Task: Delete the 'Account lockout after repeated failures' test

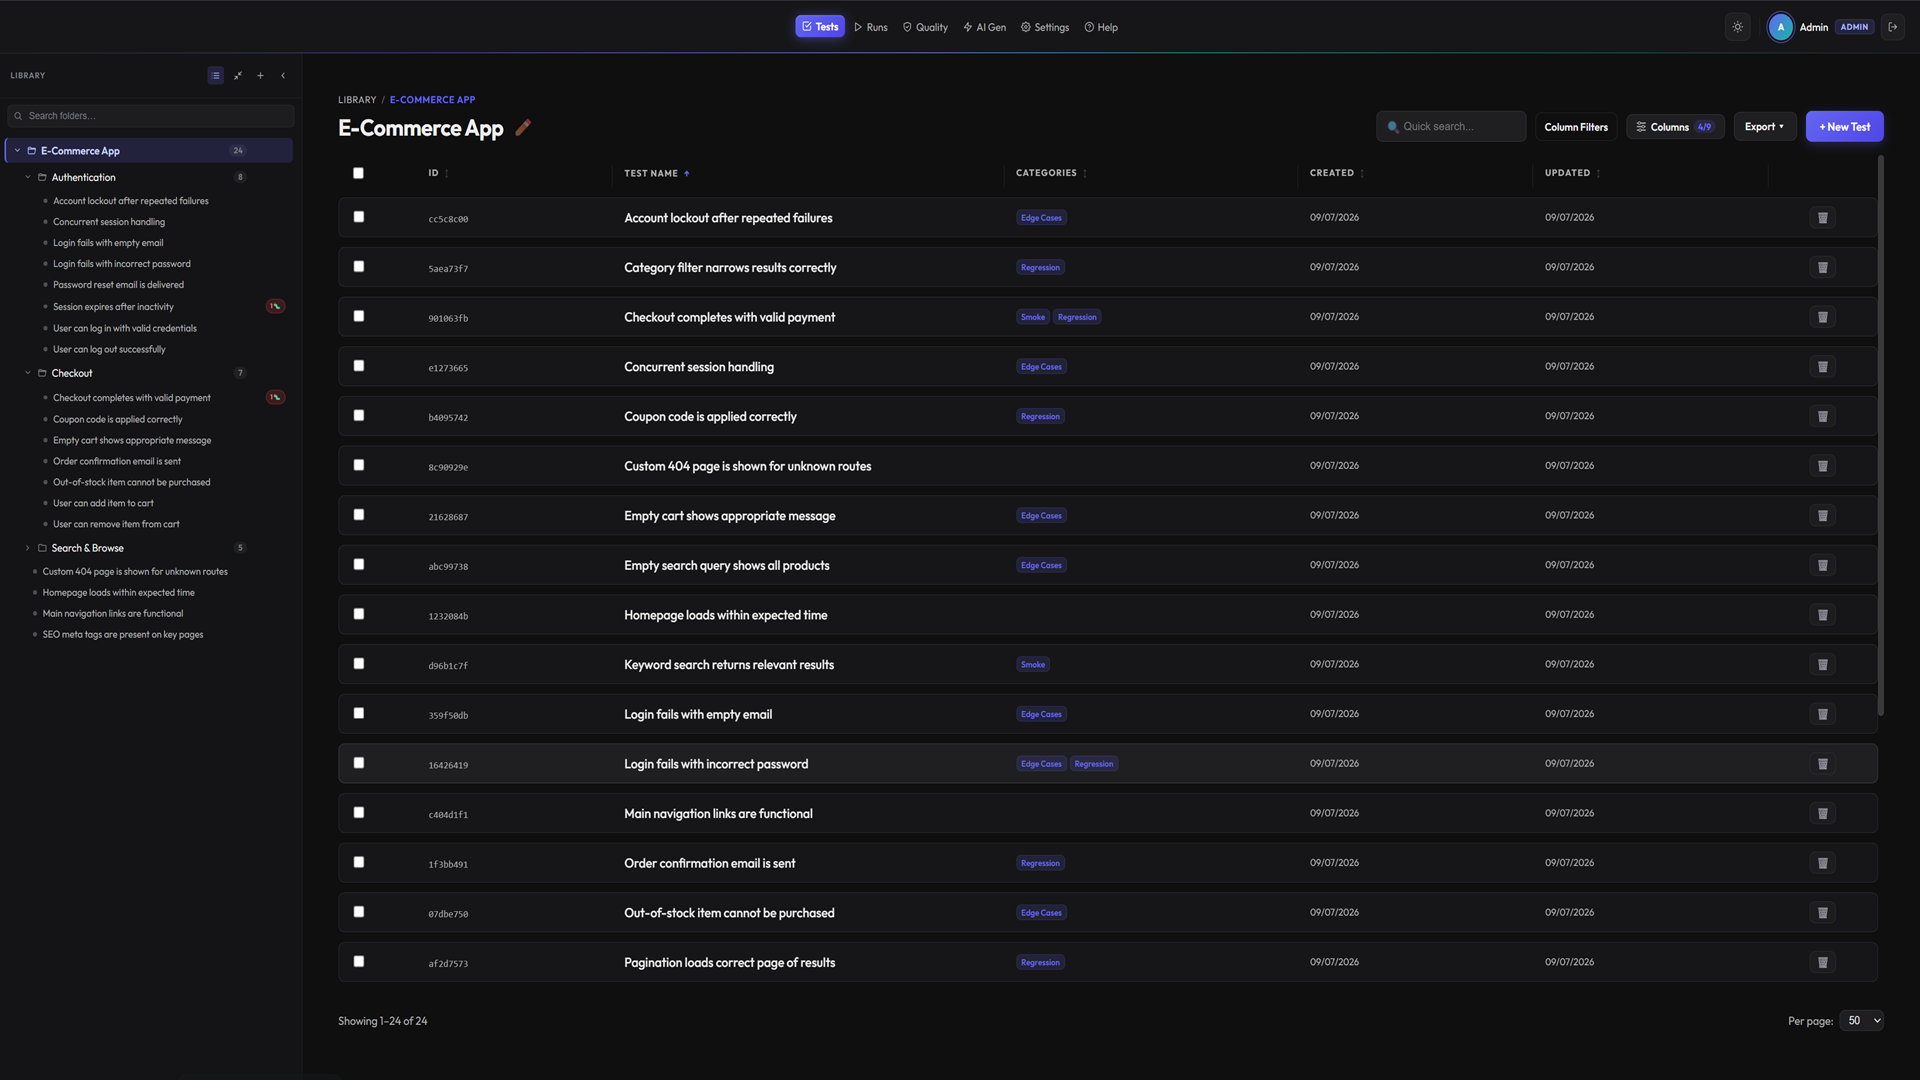Action: pyautogui.click(x=1822, y=218)
